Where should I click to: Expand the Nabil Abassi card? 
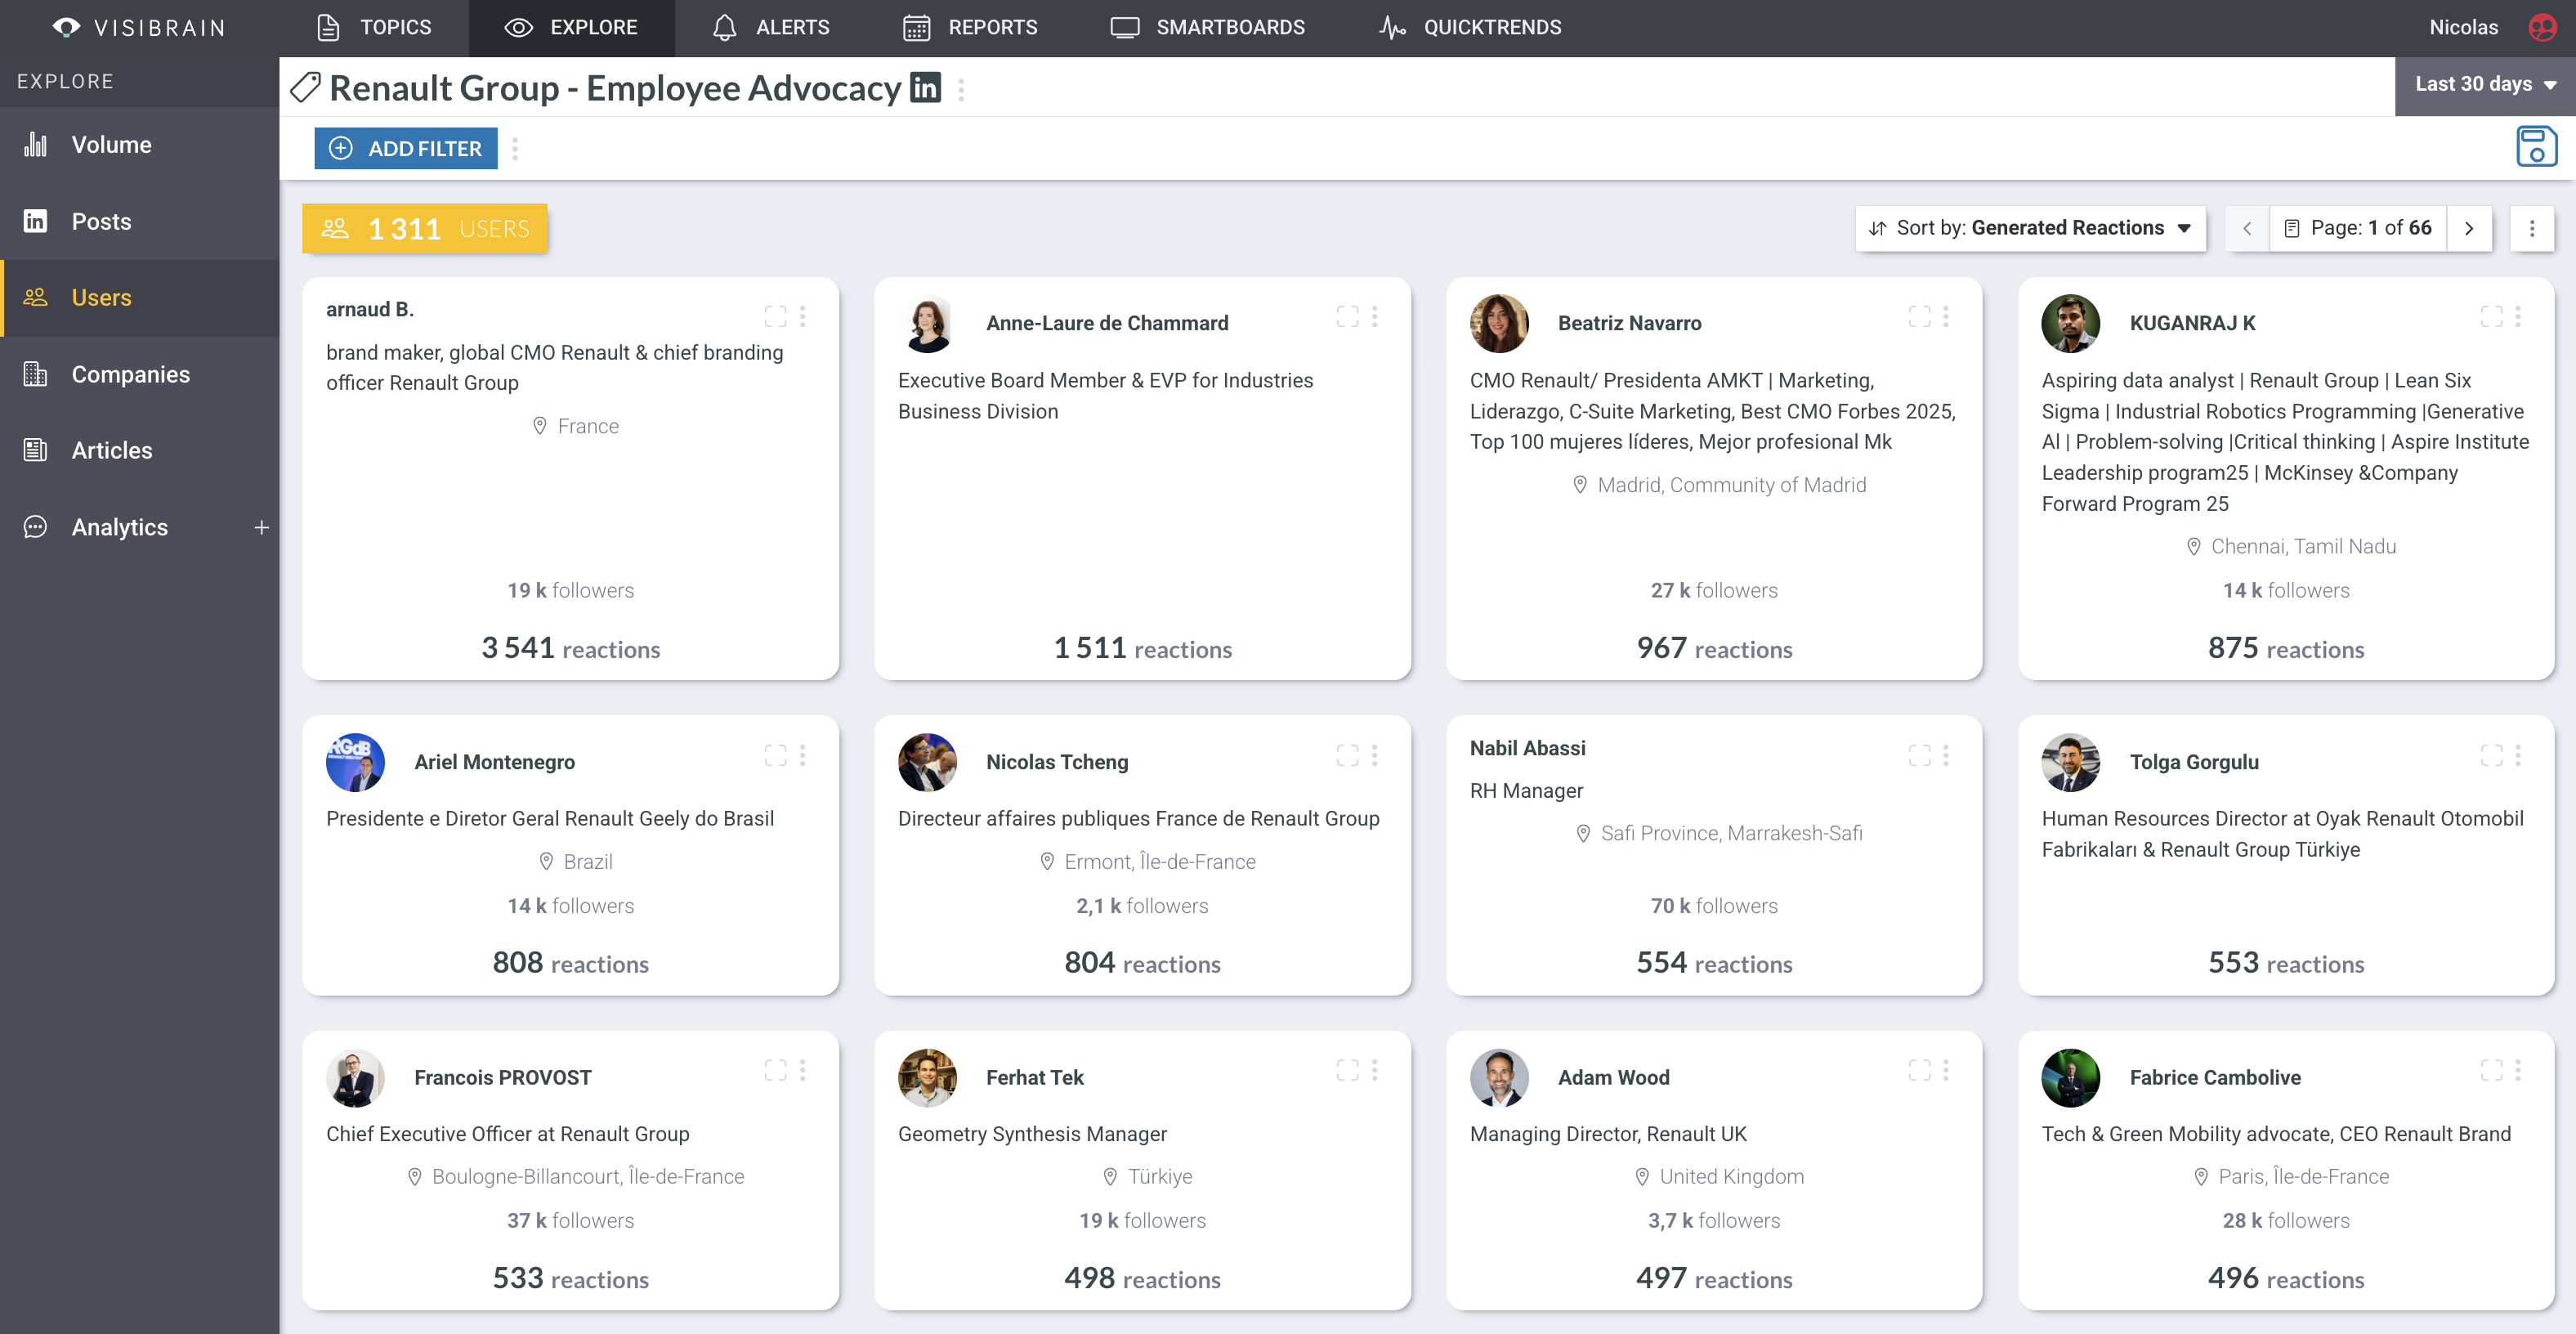(x=1919, y=755)
